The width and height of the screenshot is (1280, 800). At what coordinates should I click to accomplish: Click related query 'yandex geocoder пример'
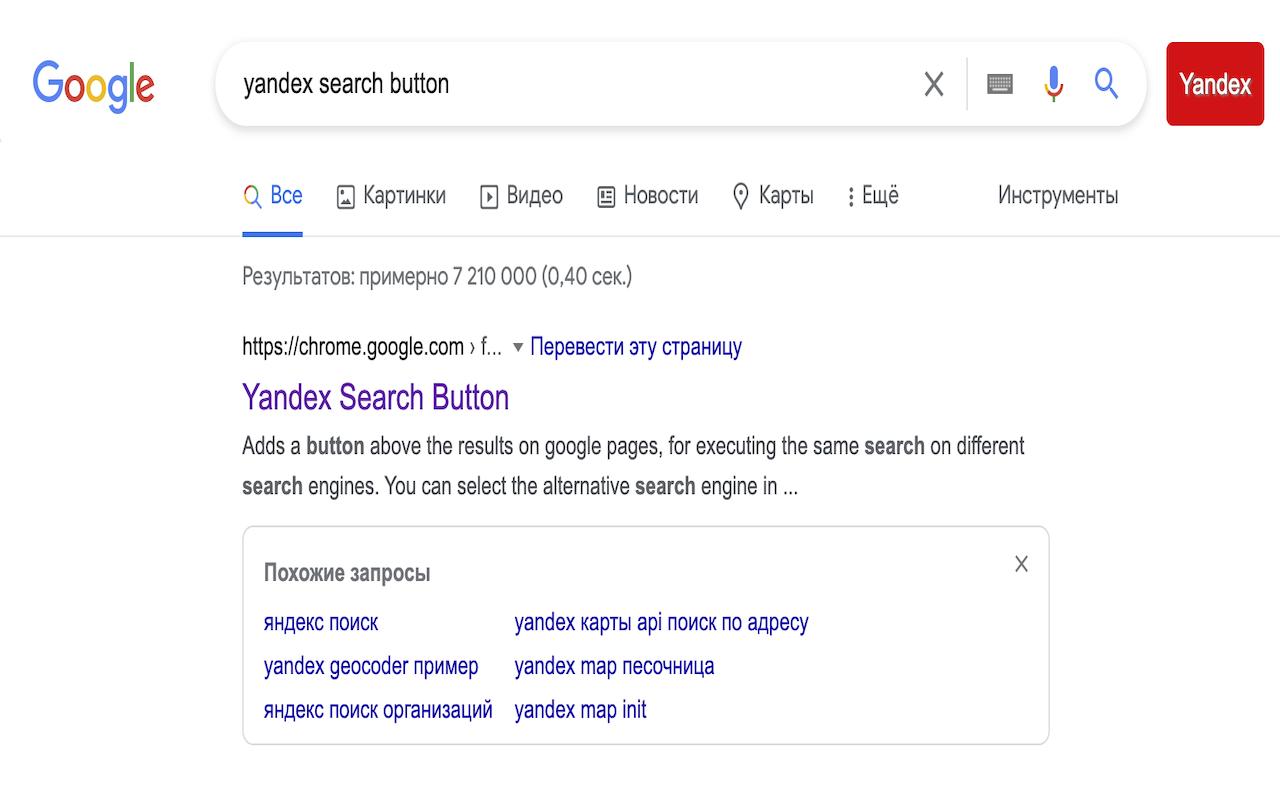click(371, 667)
